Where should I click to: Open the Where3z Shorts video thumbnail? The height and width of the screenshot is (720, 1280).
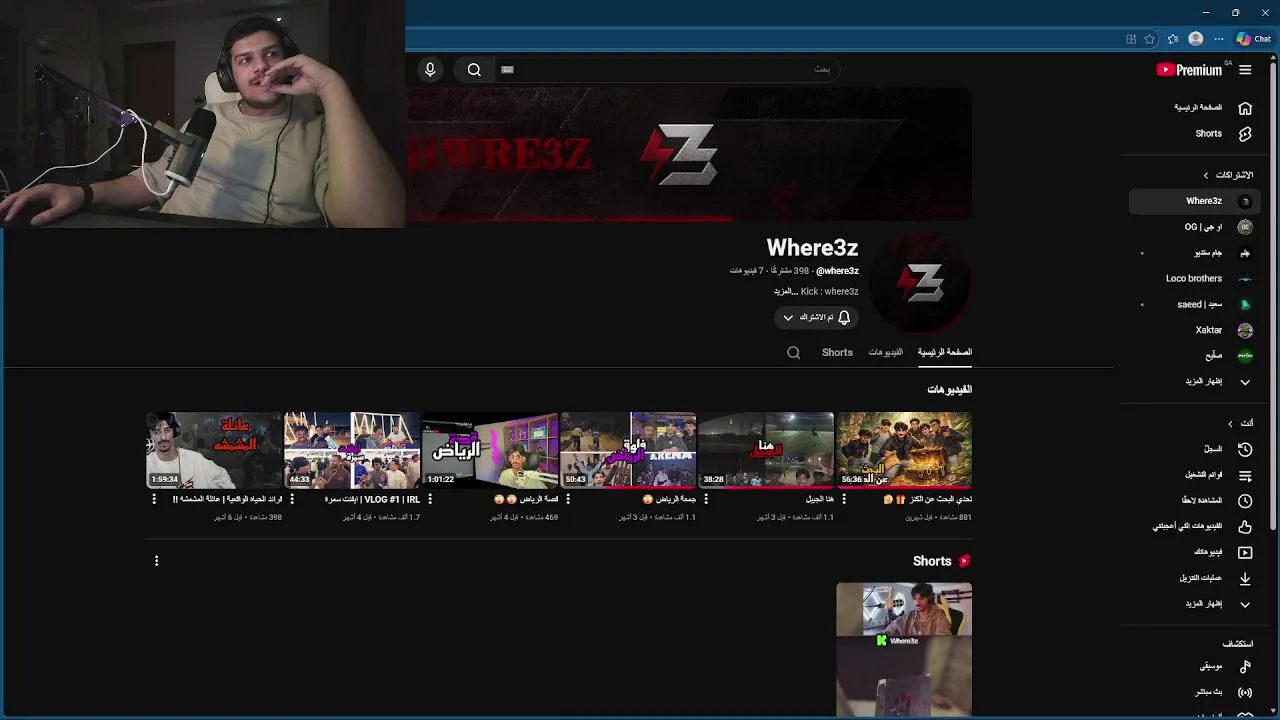coord(904,650)
